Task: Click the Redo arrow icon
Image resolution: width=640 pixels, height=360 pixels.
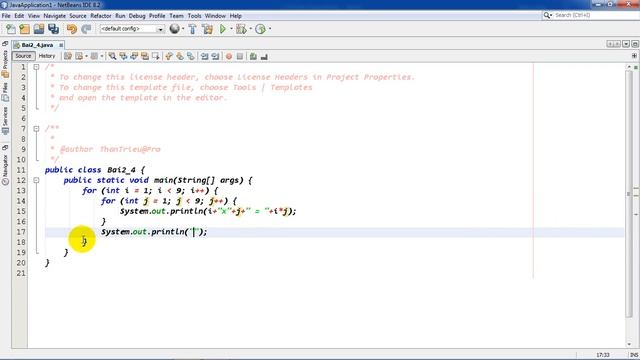Action: (86, 29)
